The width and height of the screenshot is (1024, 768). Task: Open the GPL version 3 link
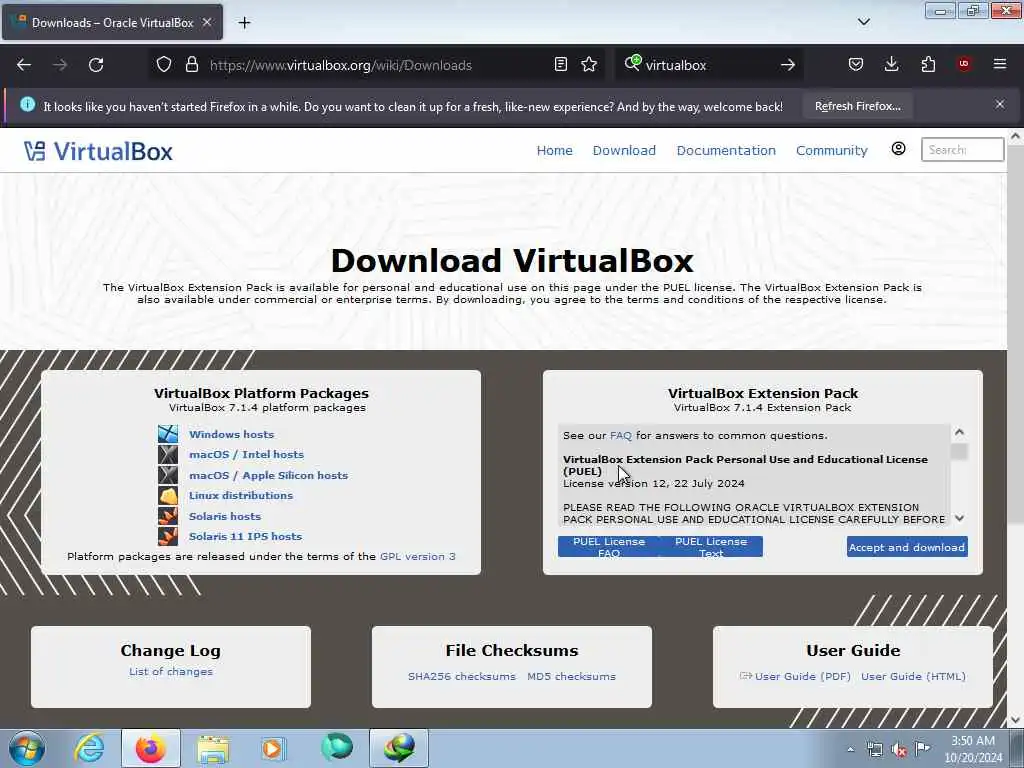point(418,556)
